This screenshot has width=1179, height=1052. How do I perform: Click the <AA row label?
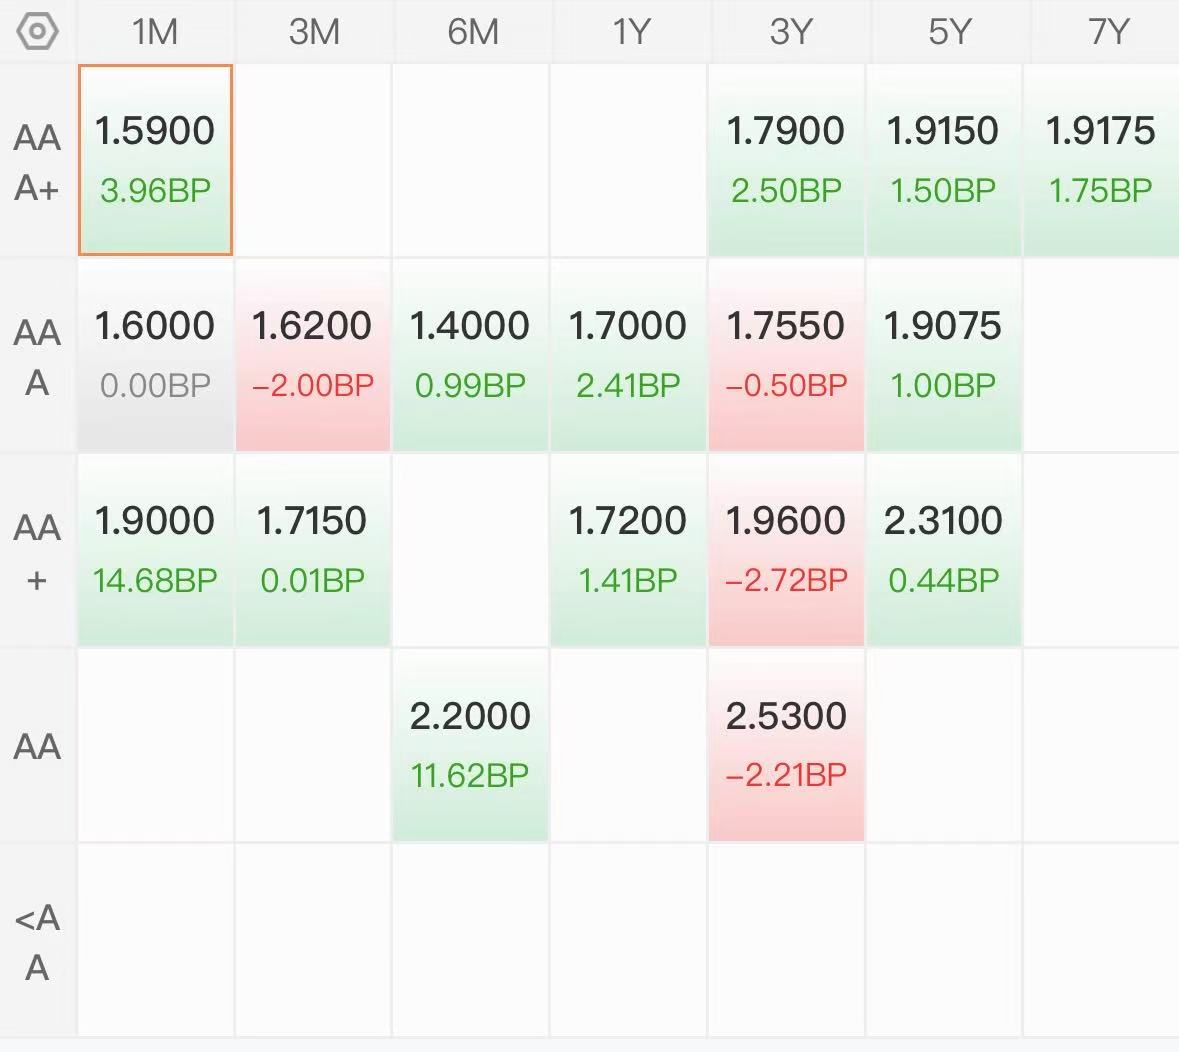coord(37,941)
